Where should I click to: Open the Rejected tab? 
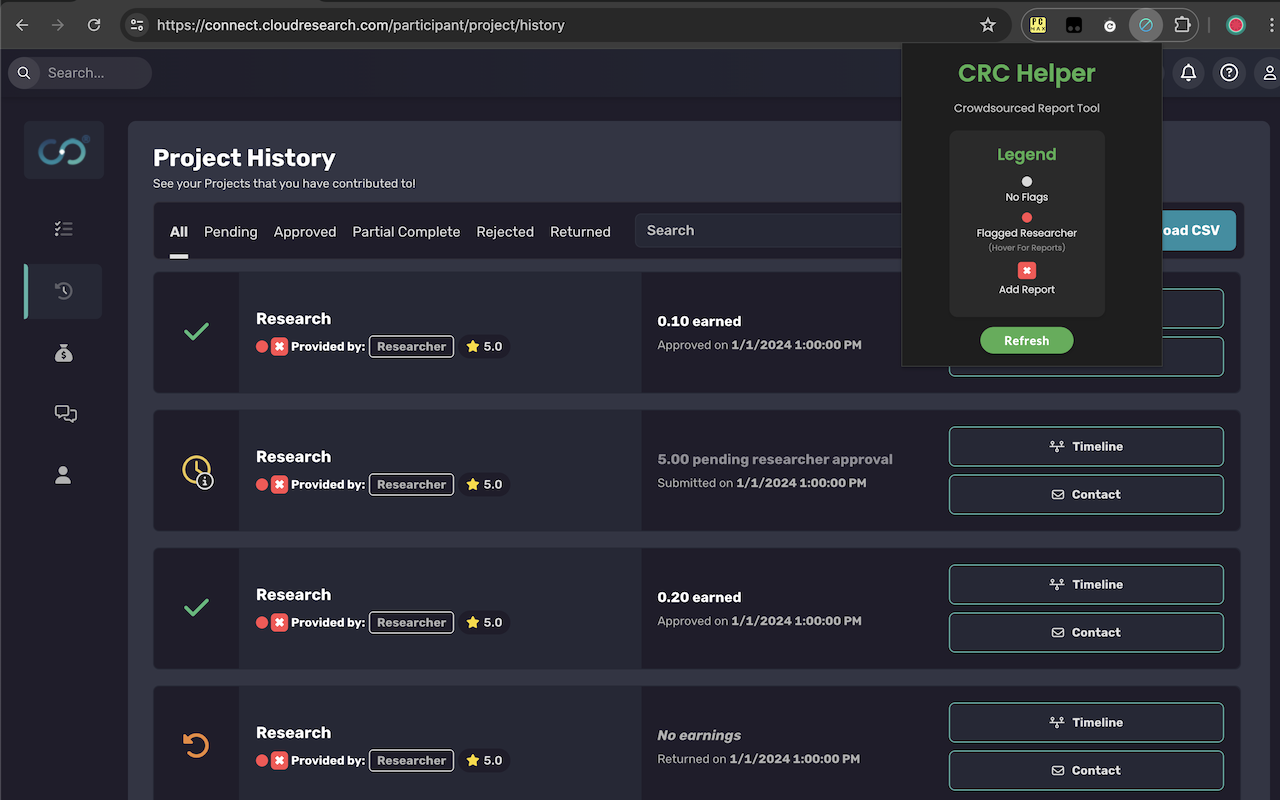pyautogui.click(x=505, y=231)
